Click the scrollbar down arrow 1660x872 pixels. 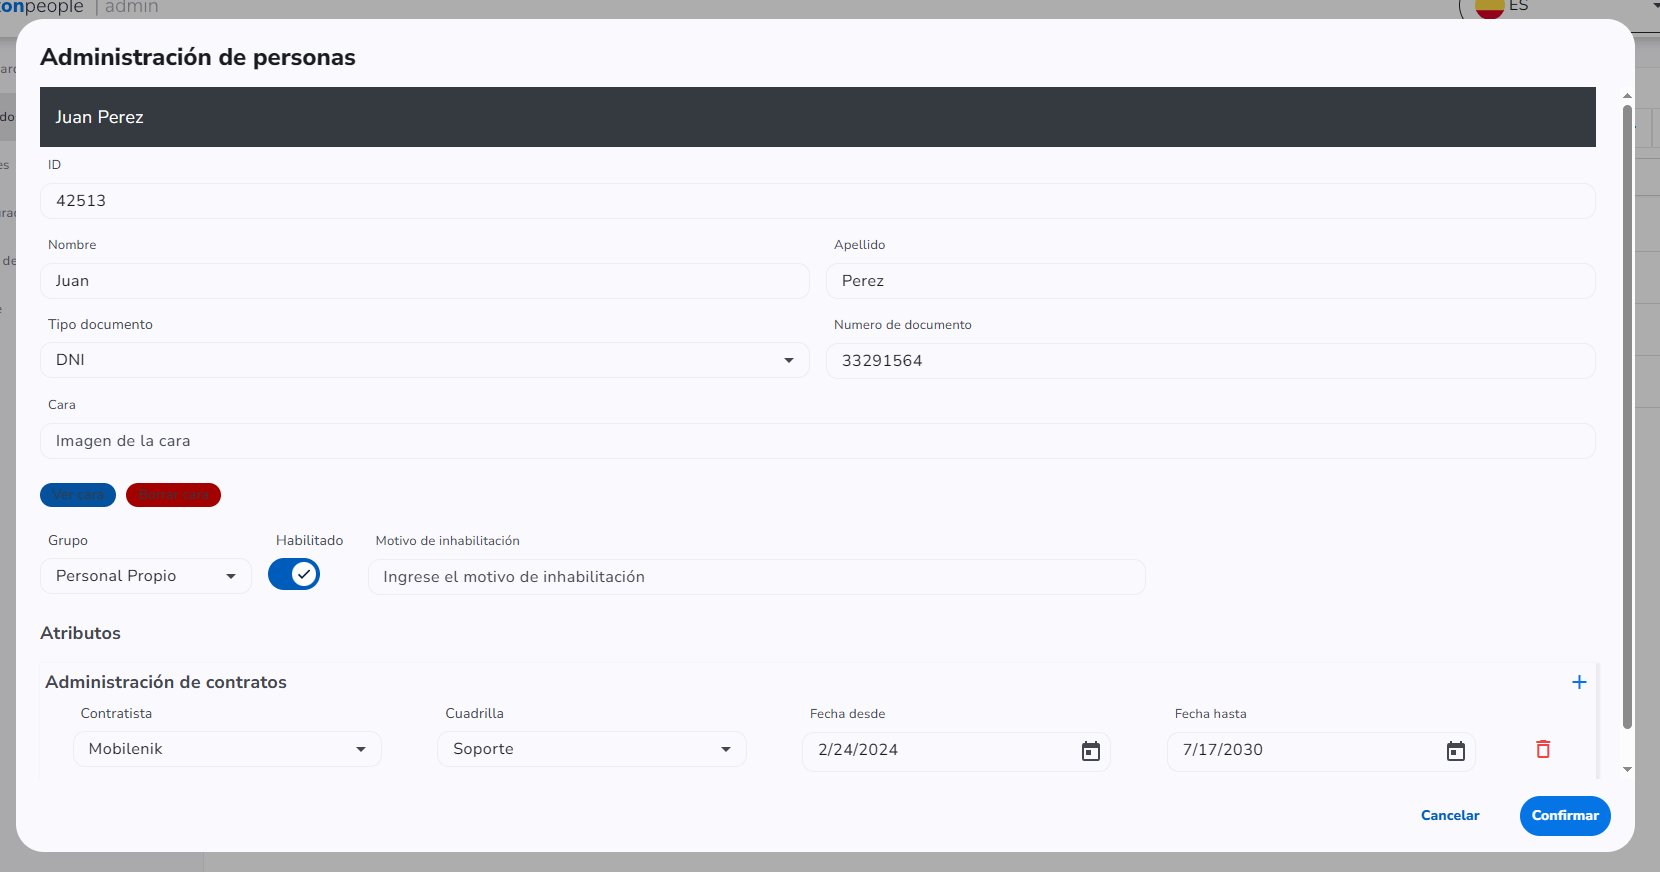point(1627,769)
